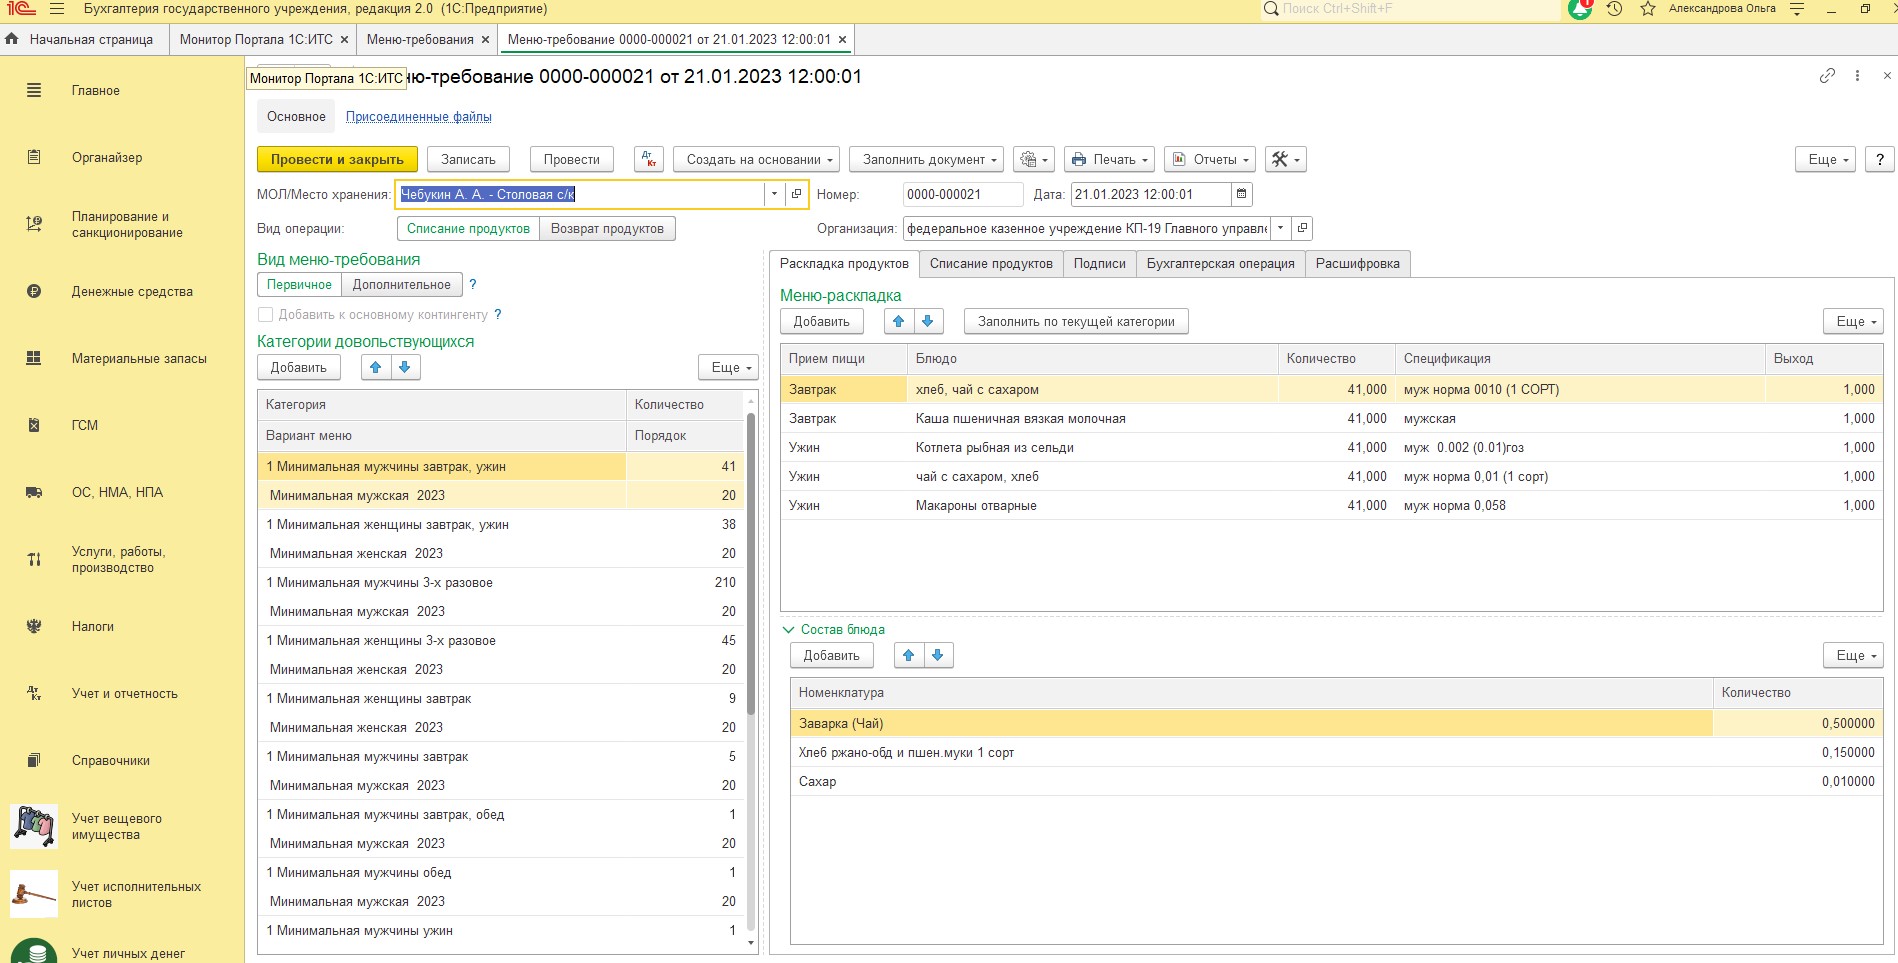The image size is (1898, 963).
Task: Select Дополнительное menu-requirement type
Action: [x=401, y=284]
